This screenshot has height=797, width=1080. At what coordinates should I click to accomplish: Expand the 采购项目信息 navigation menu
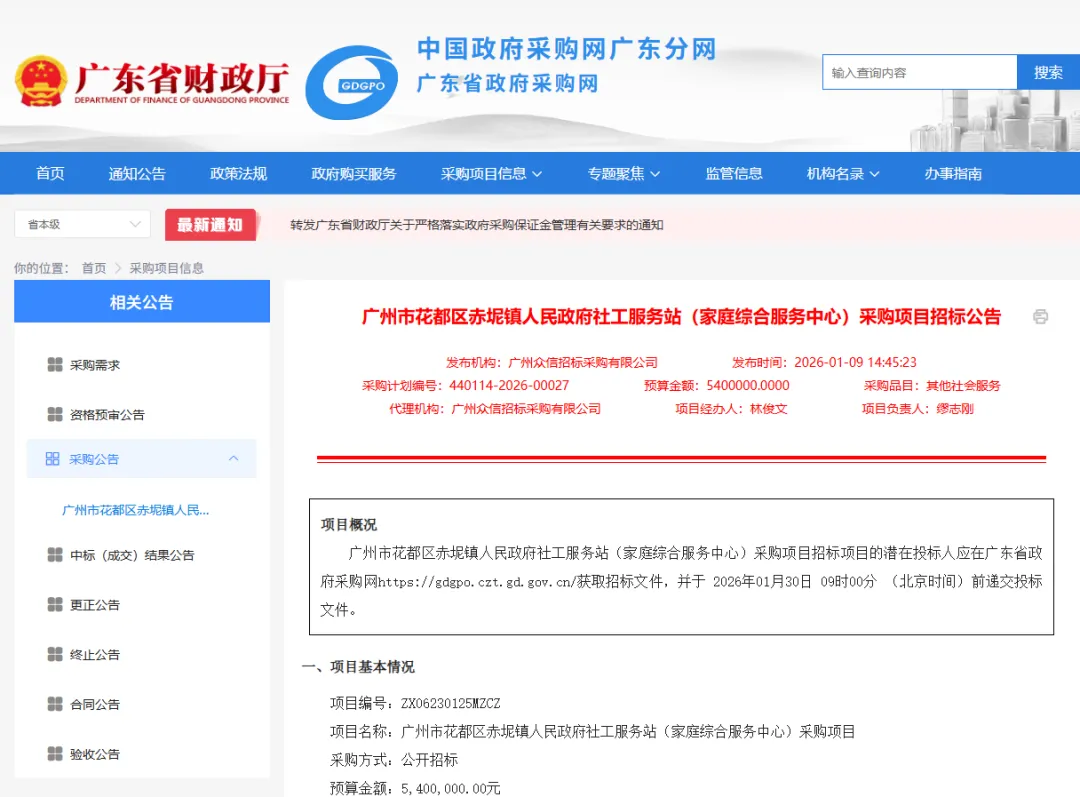point(491,174)
